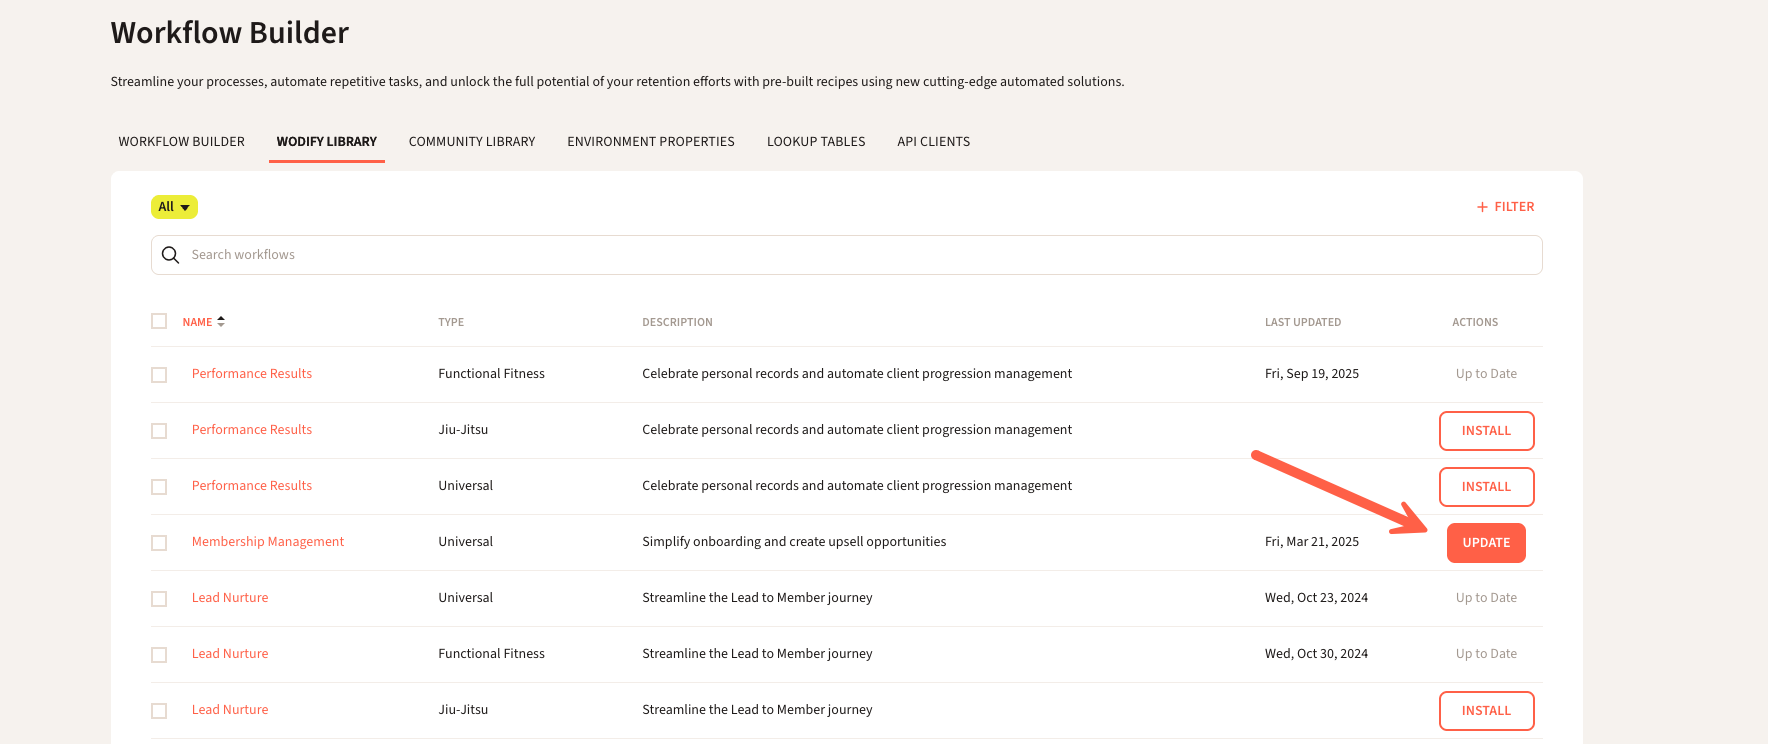Open the Functional Fitness Lead Nurture link
Screen dimensions: 1768x744
(x=230, y=654)
